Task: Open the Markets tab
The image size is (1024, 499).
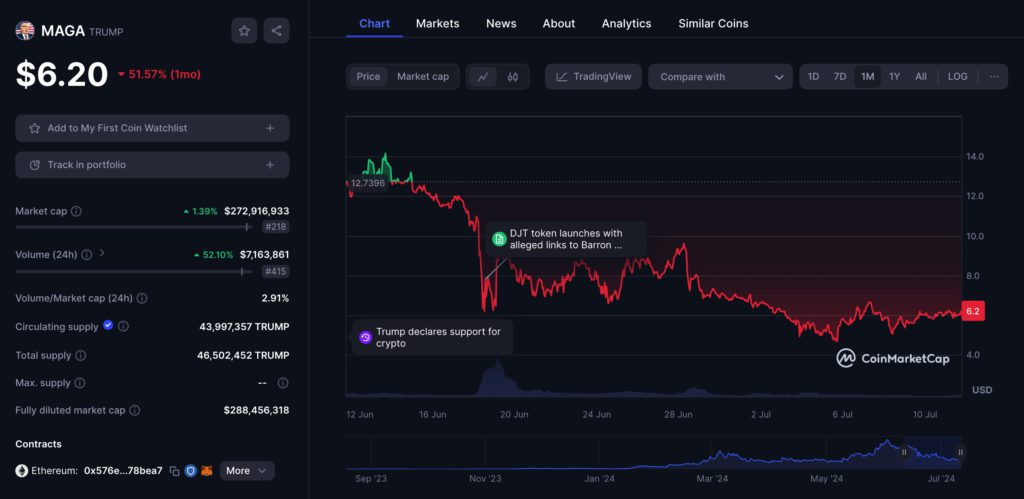Action: coord(438,24)
